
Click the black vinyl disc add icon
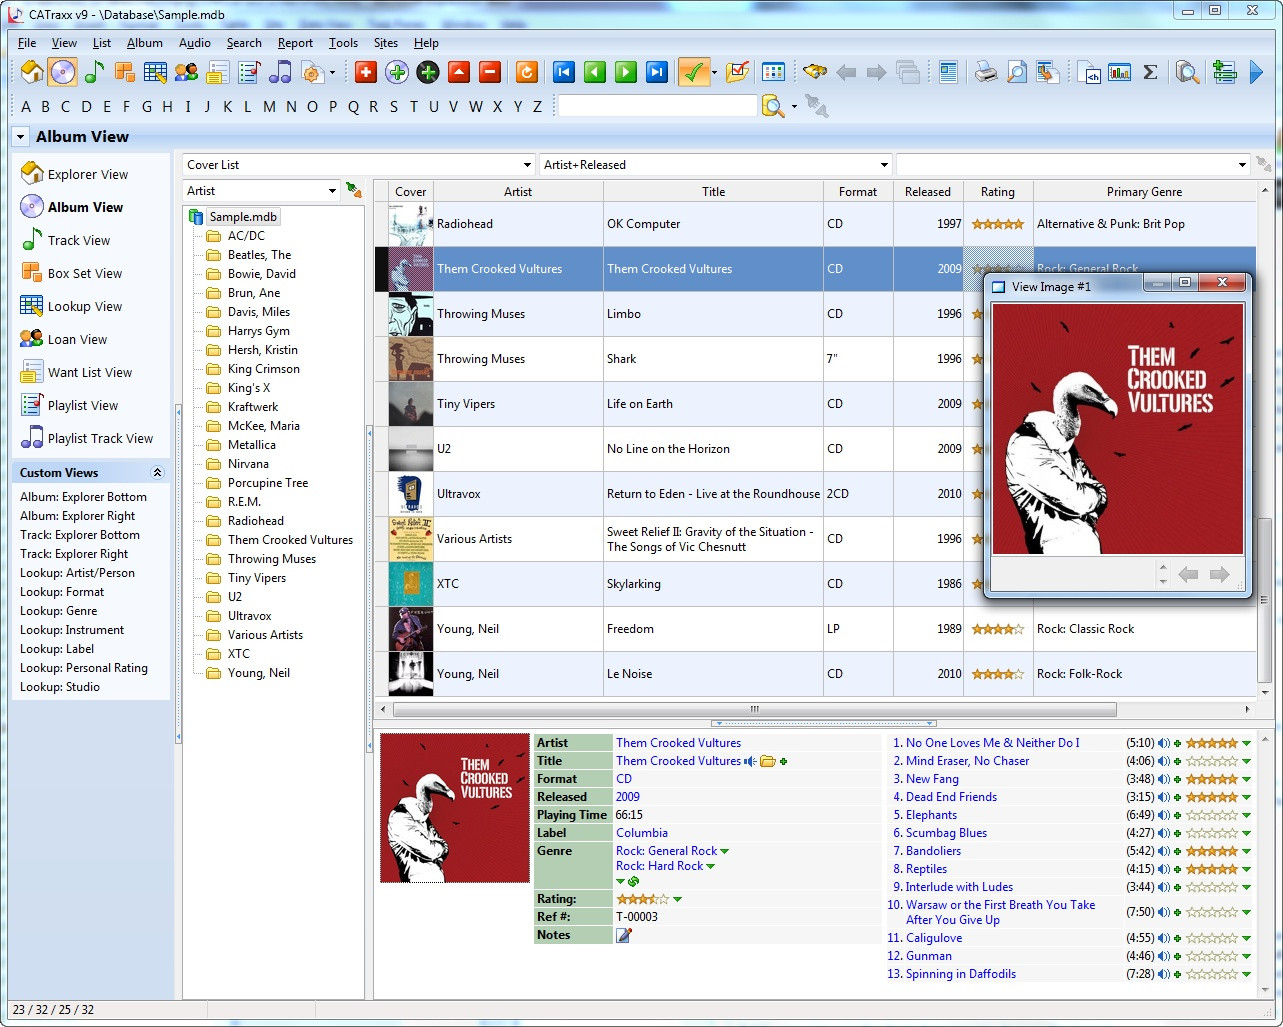[428, 72]
